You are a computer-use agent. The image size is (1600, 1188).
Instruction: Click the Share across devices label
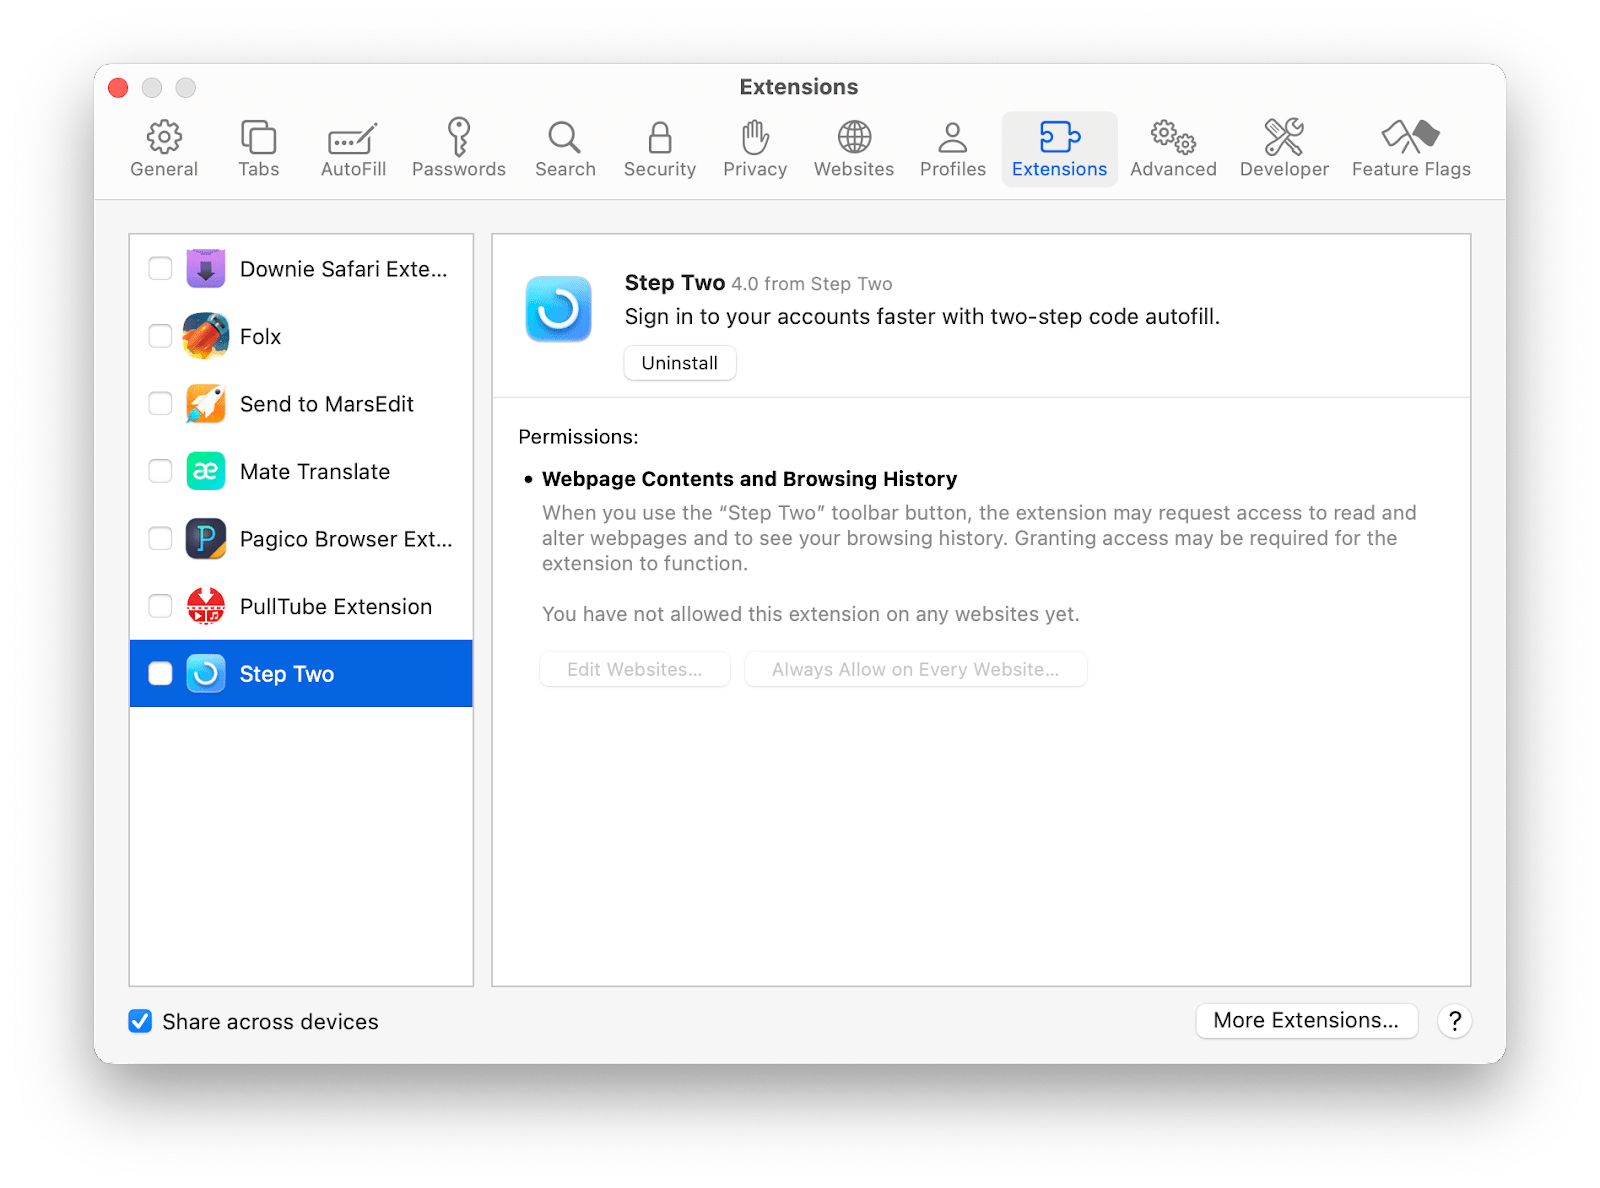click(270, 1022)
